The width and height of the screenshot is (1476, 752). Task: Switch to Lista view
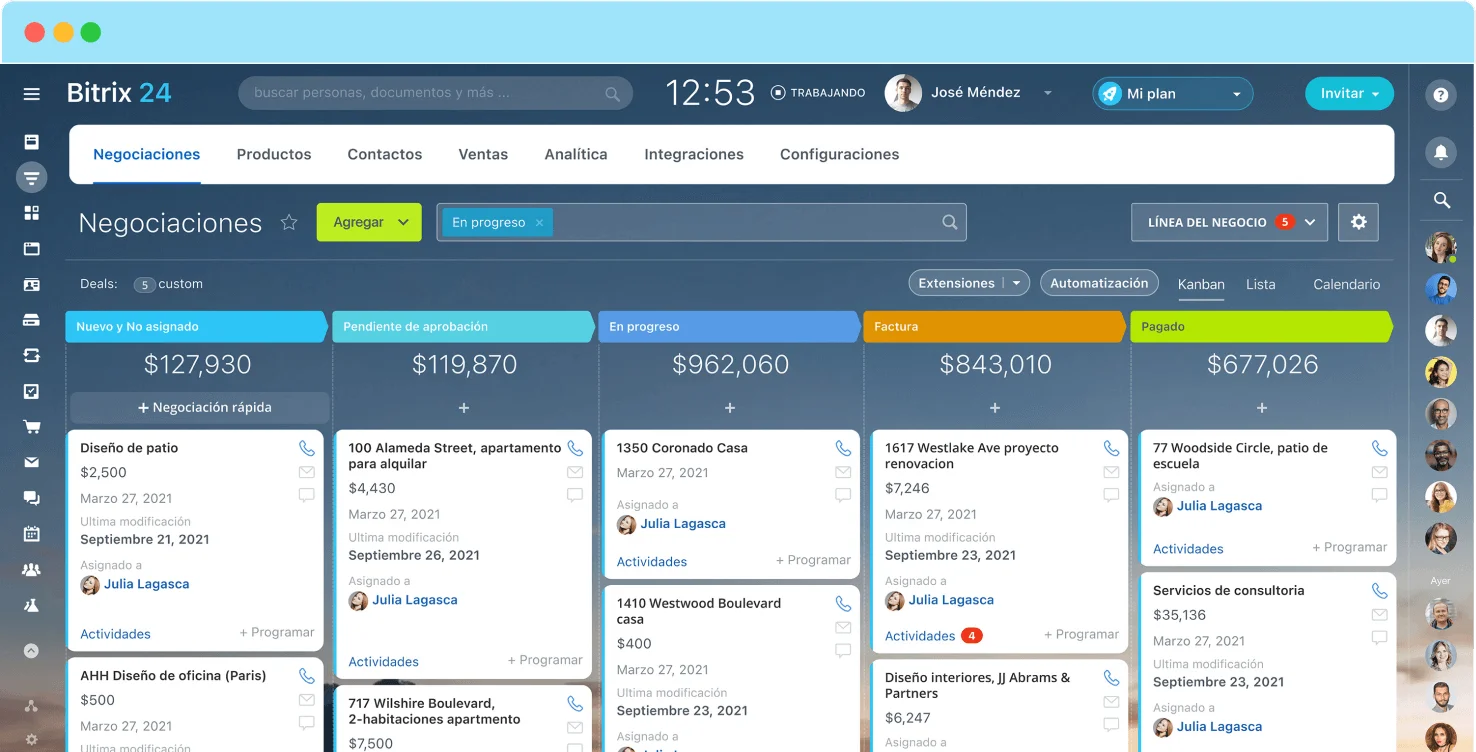1260,284
